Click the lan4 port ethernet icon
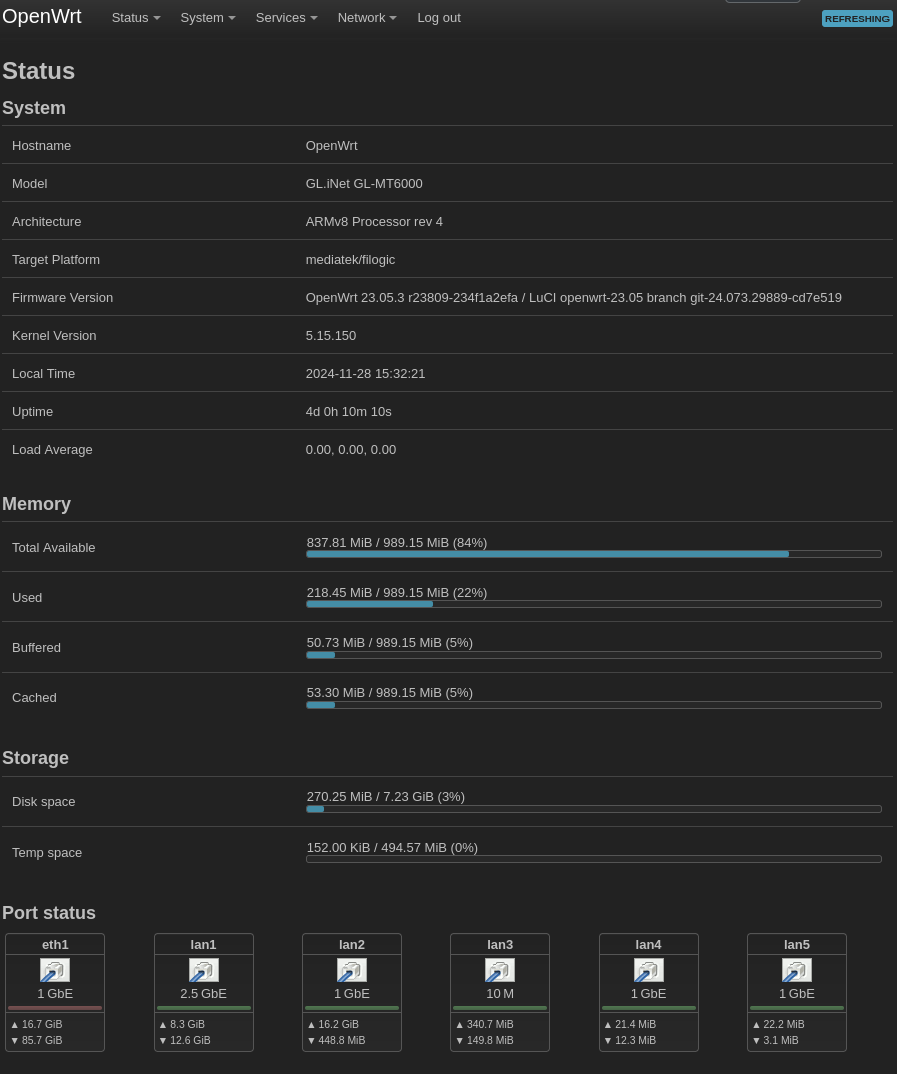Screen dimensions: 897x1074 point(649,970)
